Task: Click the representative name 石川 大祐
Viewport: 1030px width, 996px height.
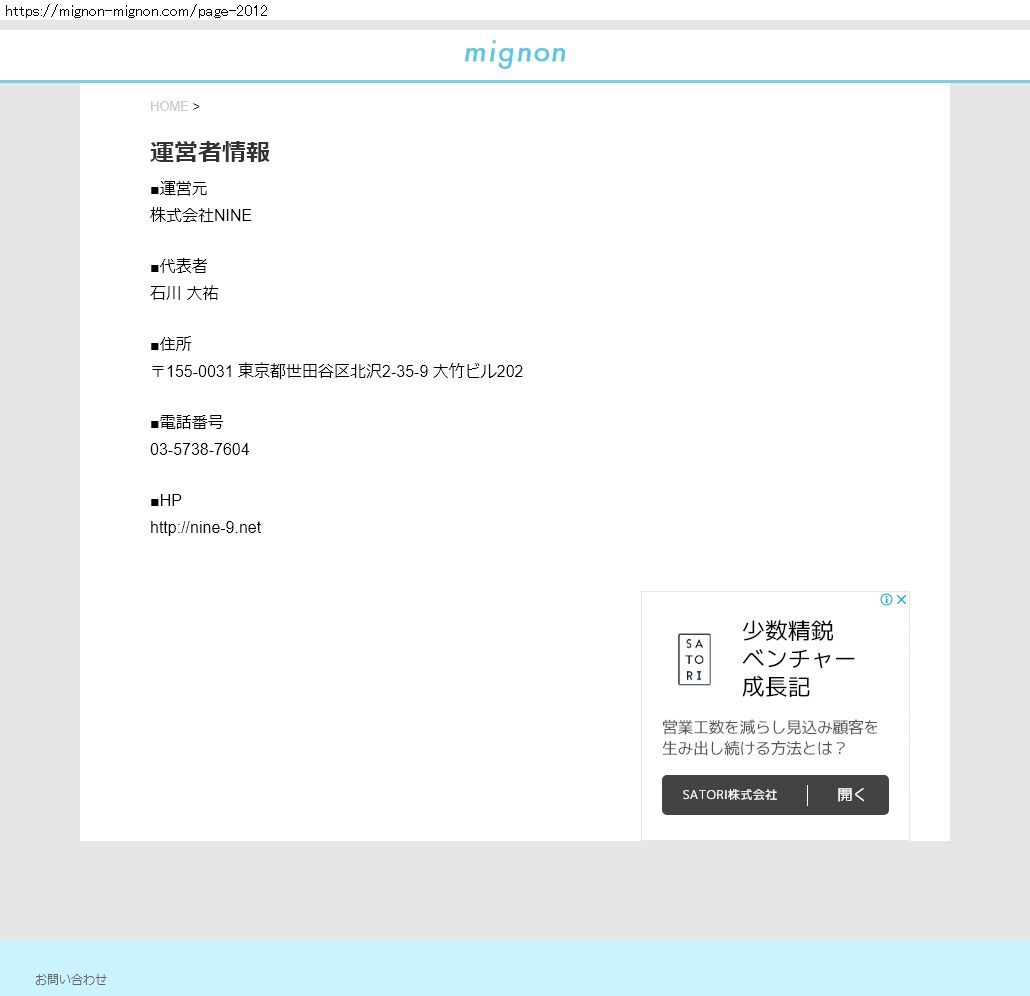Action: (184, 294)
